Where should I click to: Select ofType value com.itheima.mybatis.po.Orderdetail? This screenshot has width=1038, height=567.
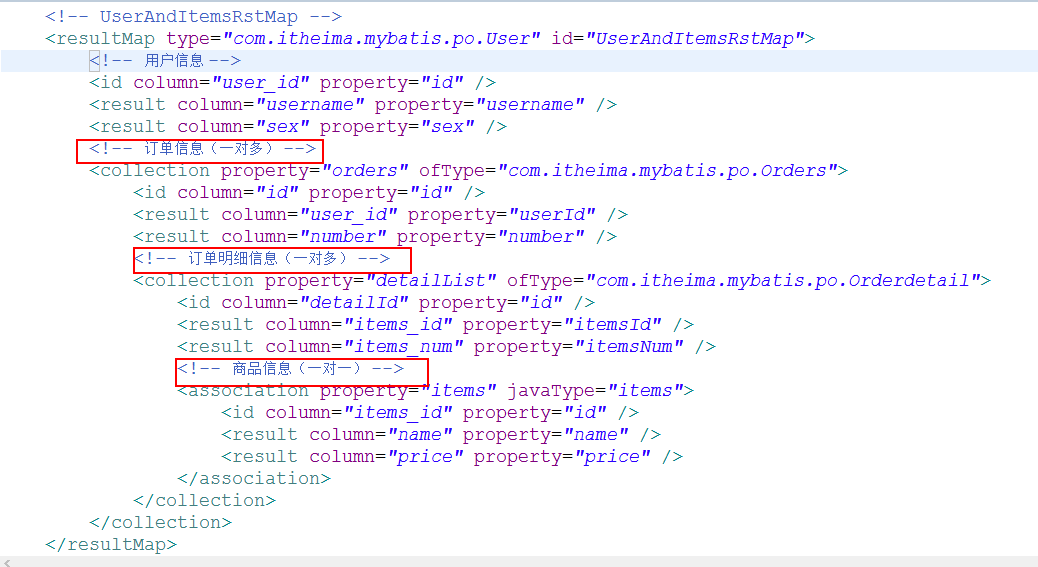(x=782, y=281)
